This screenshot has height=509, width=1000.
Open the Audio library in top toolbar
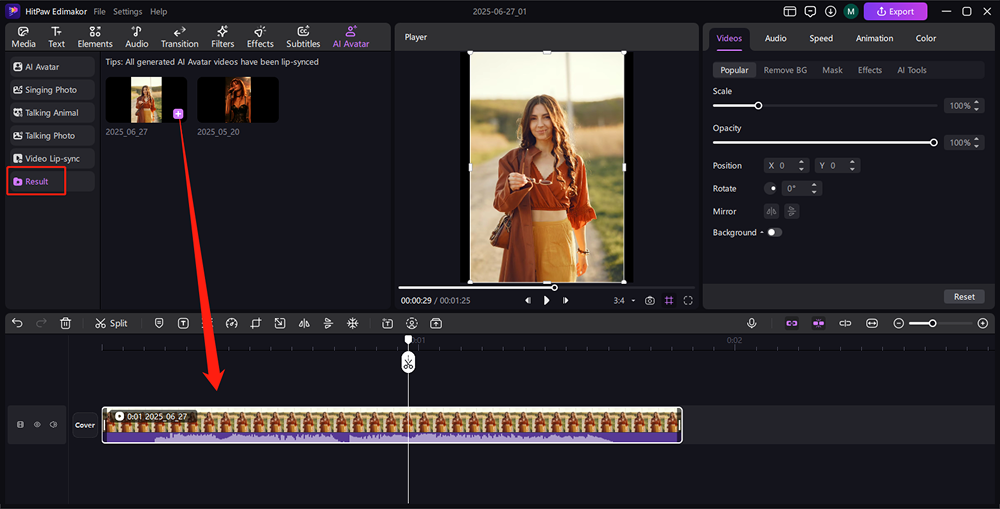point(136,37)
